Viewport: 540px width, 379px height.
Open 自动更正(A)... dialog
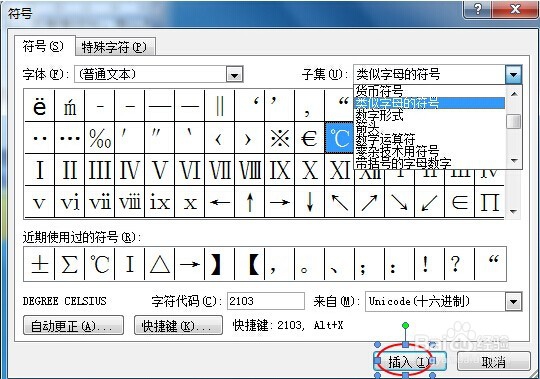pyautogui.click(x=73, y=325)
